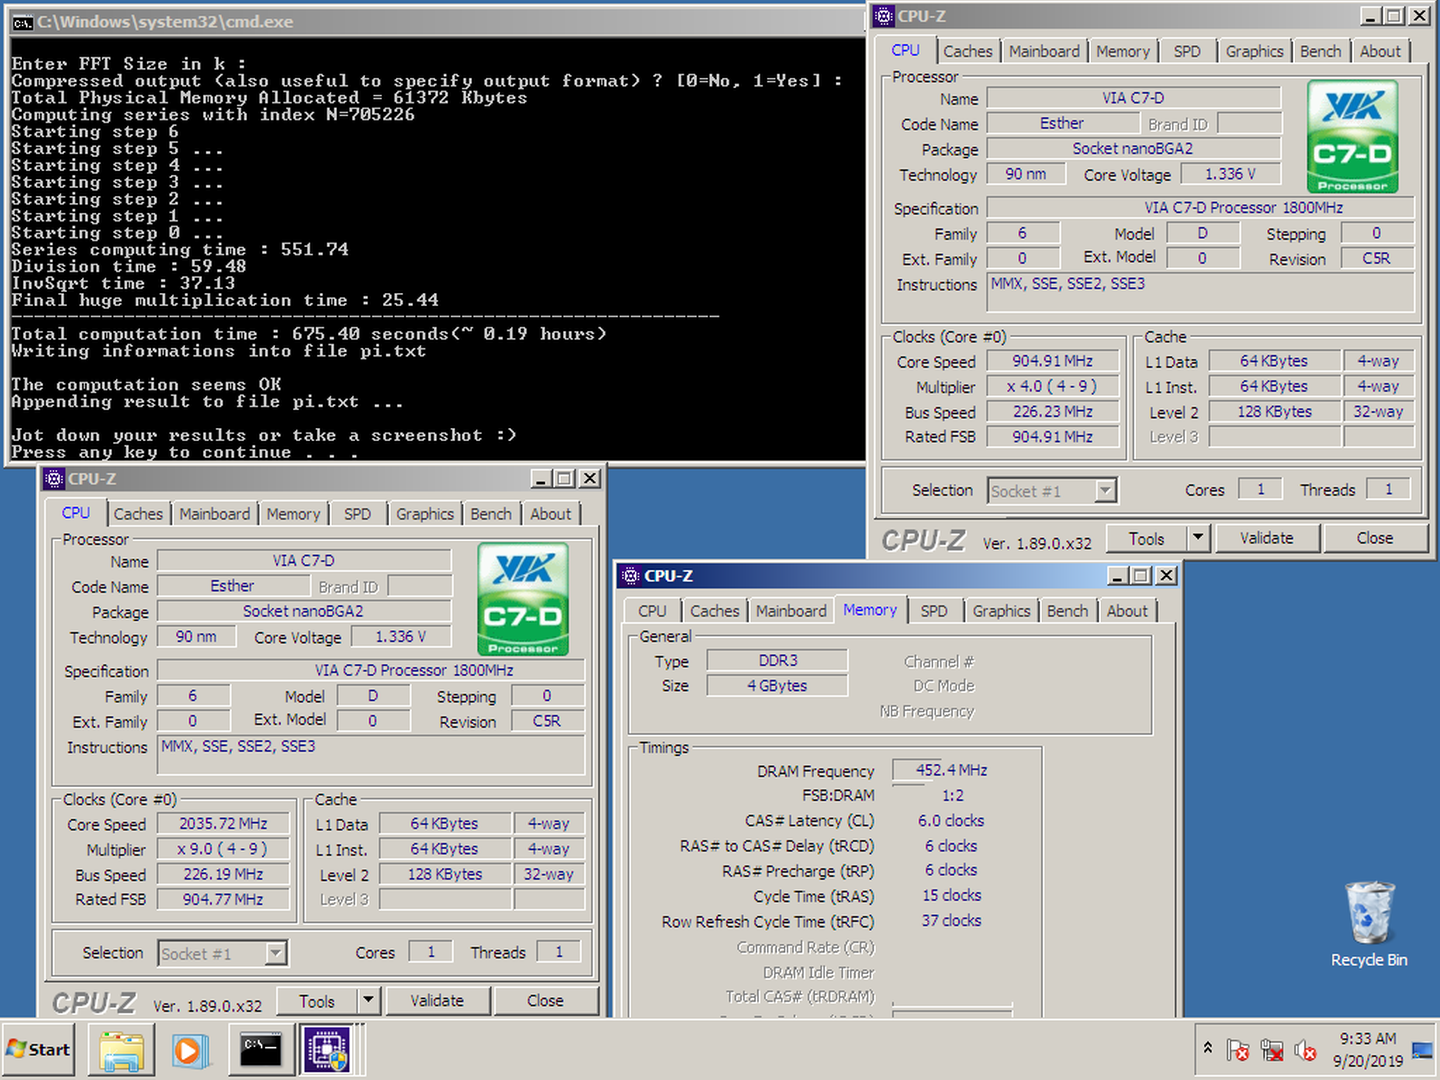Image resolution: width=1440 pixels, height=1080 pixels.
Task: Click the network tray icon
Action: 1272,1050
